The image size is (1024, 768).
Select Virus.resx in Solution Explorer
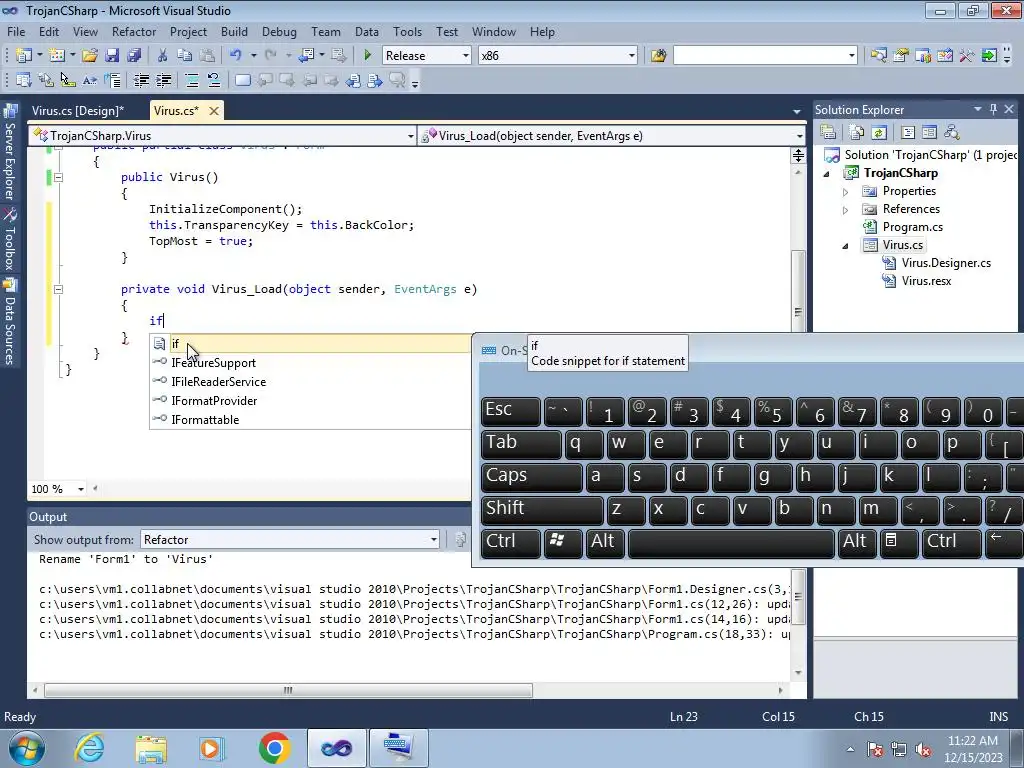click(x=926, y=281)
